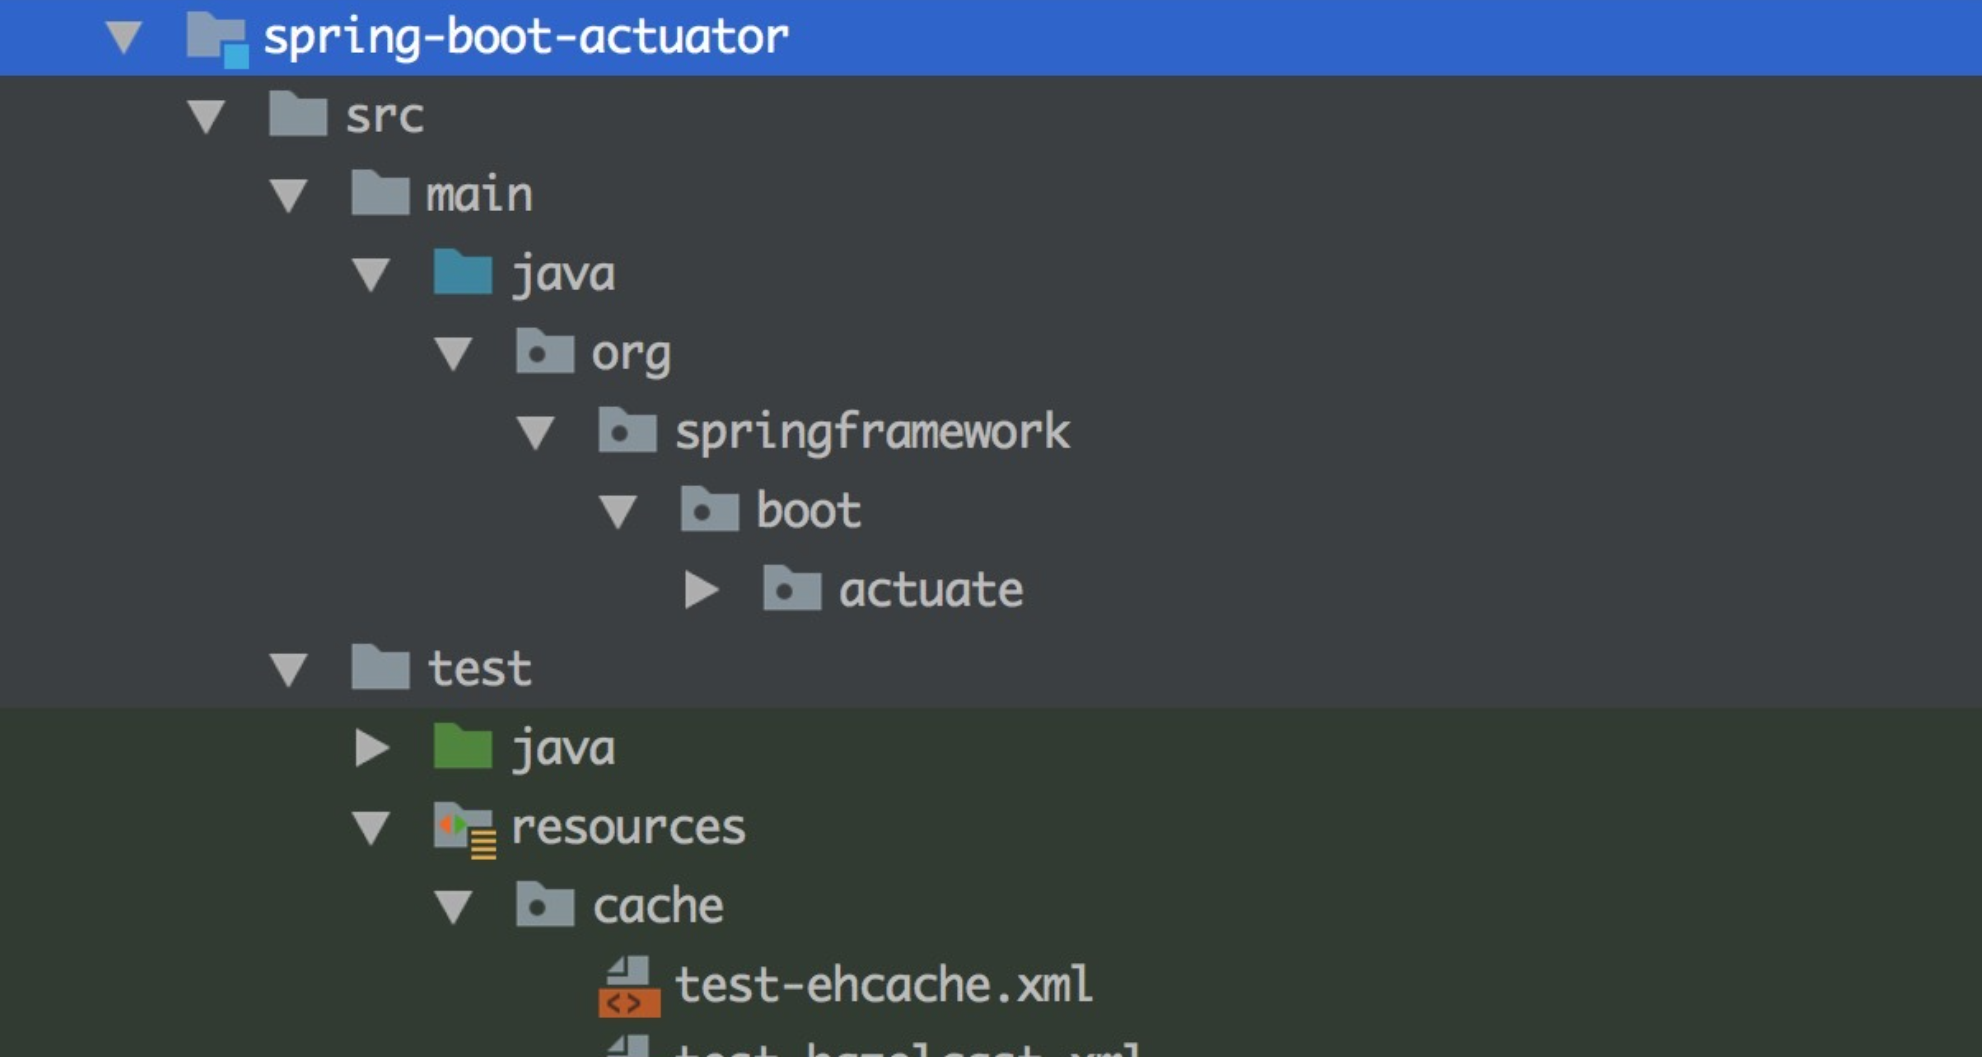Click the cache folder icon
The image size is (1982, 1057).
tap(543, 906)
